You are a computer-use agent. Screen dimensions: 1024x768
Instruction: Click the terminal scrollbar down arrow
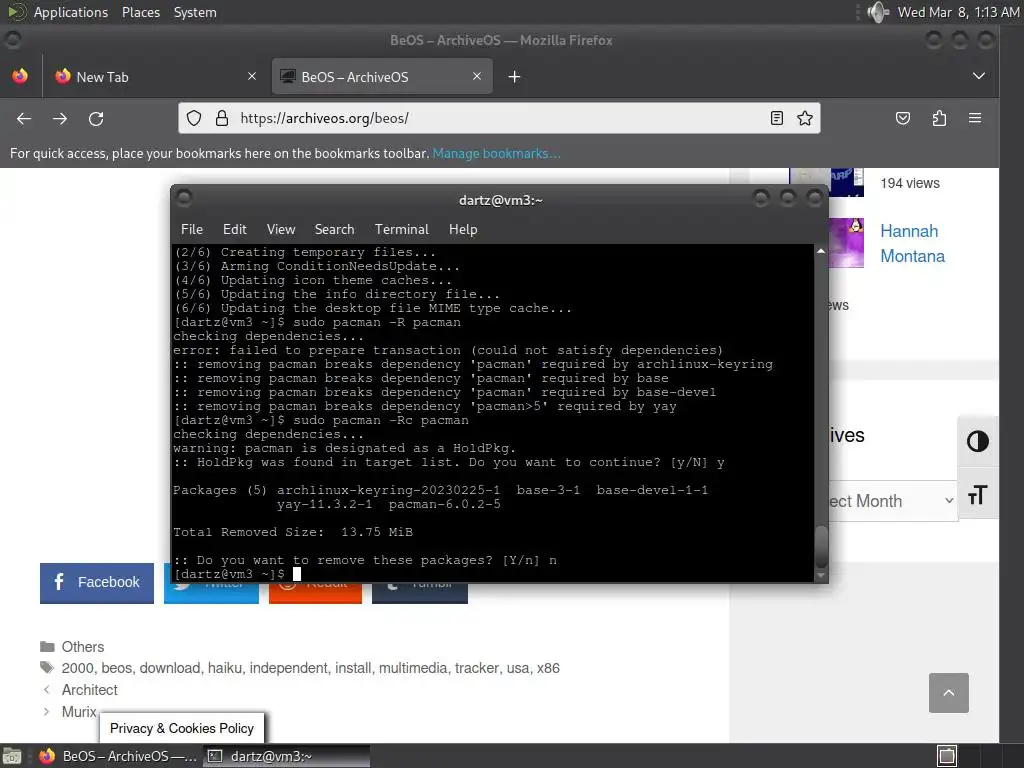coord(821,576)
